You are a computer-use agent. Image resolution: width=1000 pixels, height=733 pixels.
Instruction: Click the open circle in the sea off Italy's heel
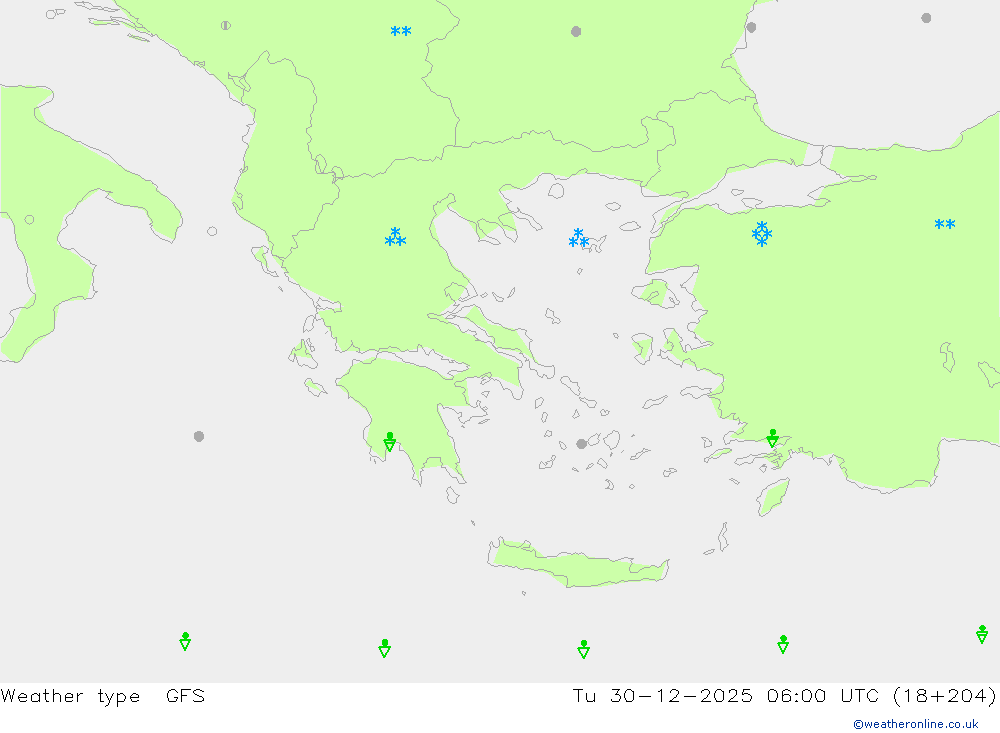pos(212,231)
